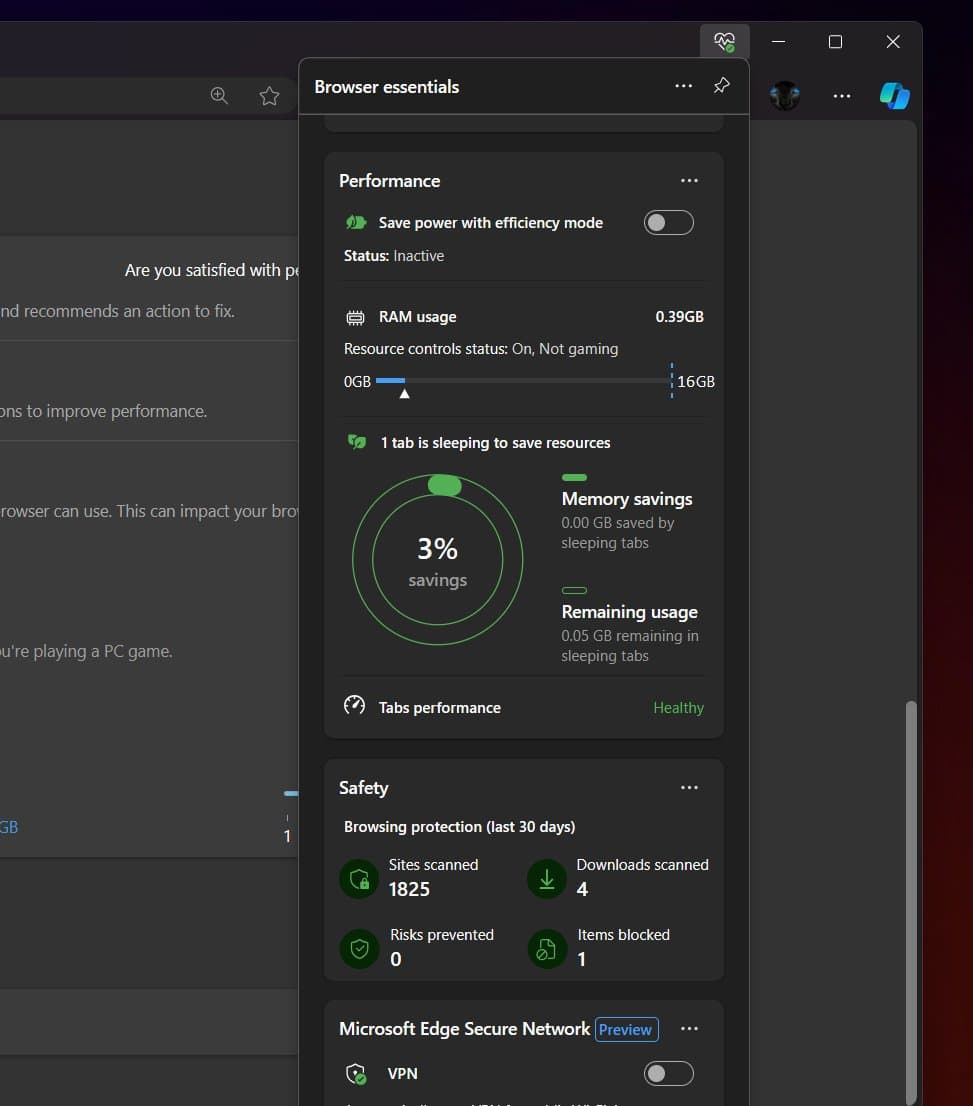
Task: Click the Tabs performance gauge icon
Action: [x=354, y=706]
